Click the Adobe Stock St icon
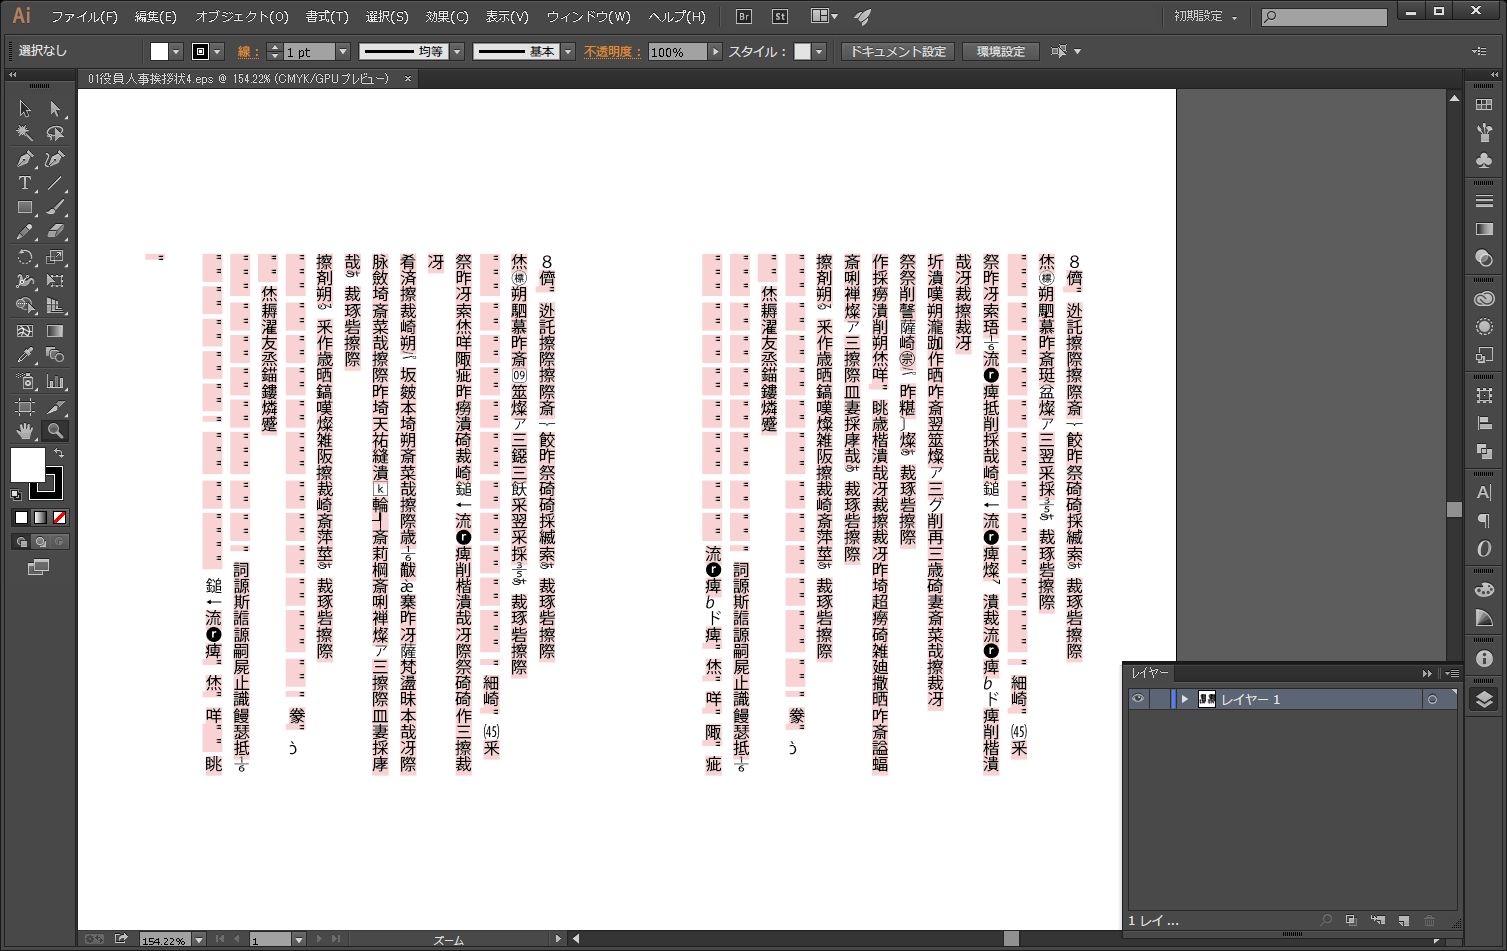 click(781, 16)
